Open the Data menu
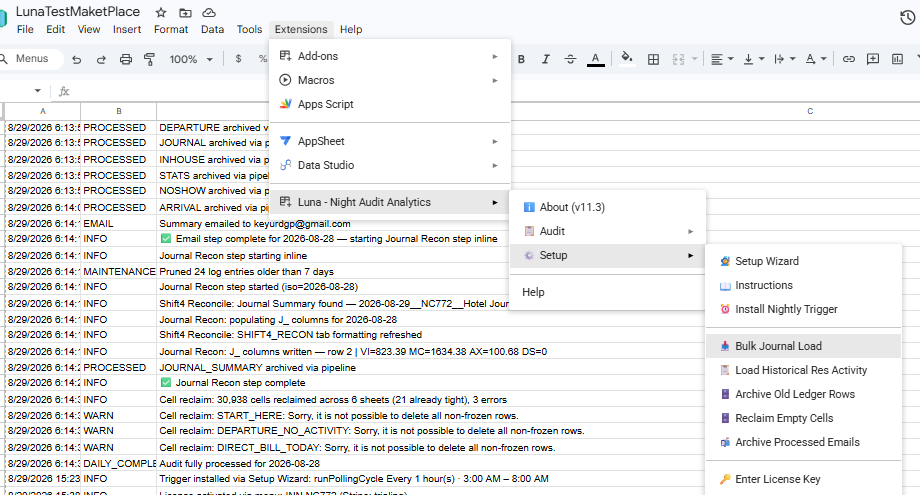Screen dimensions: 920x495 212,29
